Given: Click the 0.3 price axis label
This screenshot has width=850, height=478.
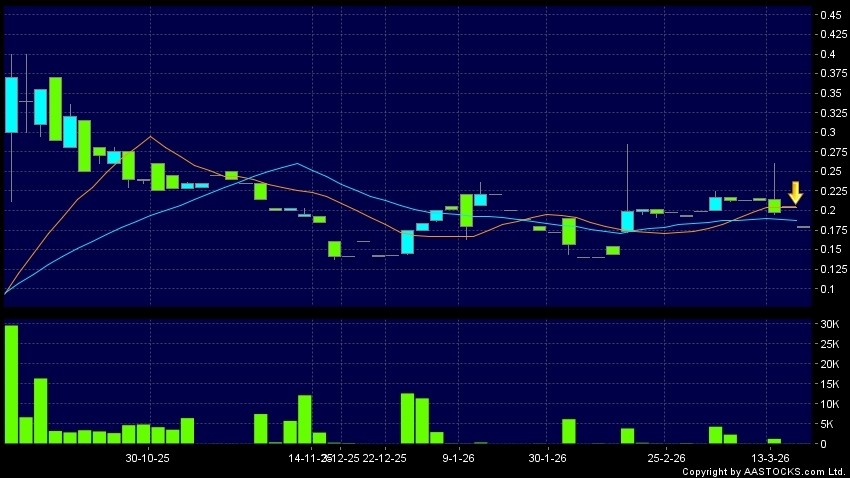Looking at the screenshot, I should click(x=829, y=132).
